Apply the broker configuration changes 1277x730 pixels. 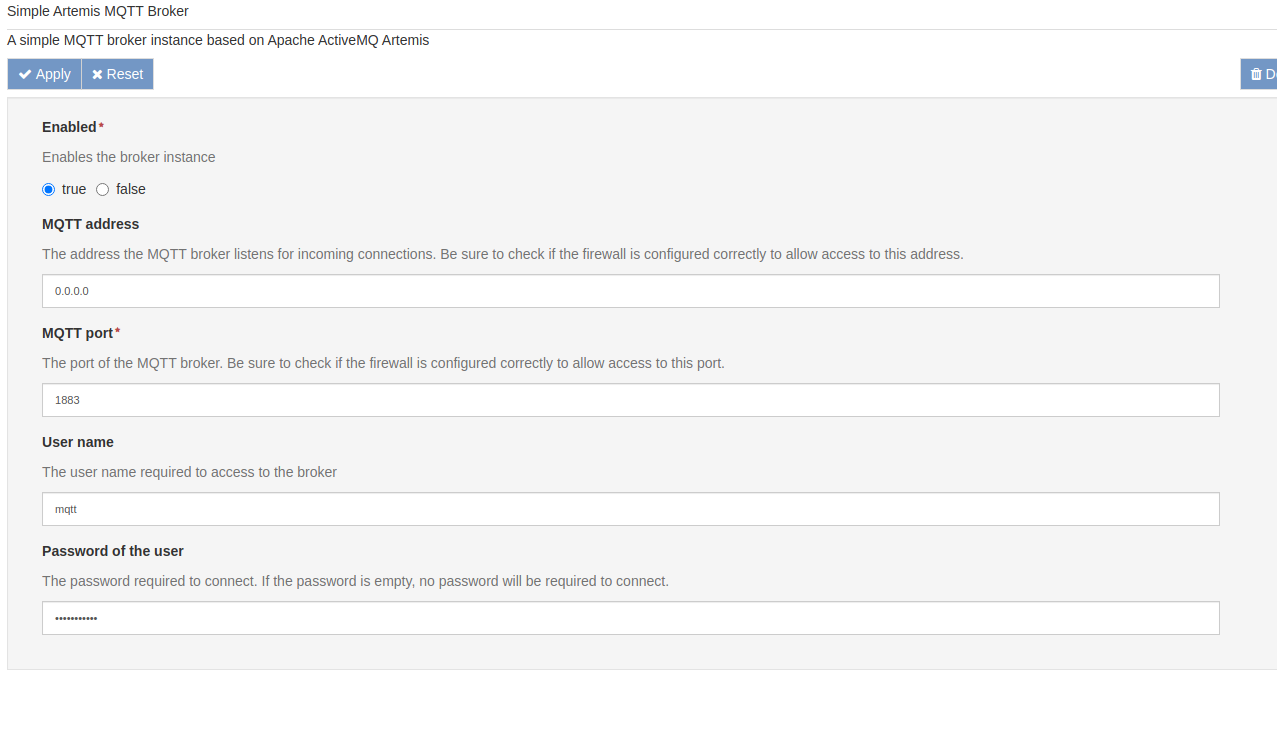pyautogui.click(x=43, y=73)
